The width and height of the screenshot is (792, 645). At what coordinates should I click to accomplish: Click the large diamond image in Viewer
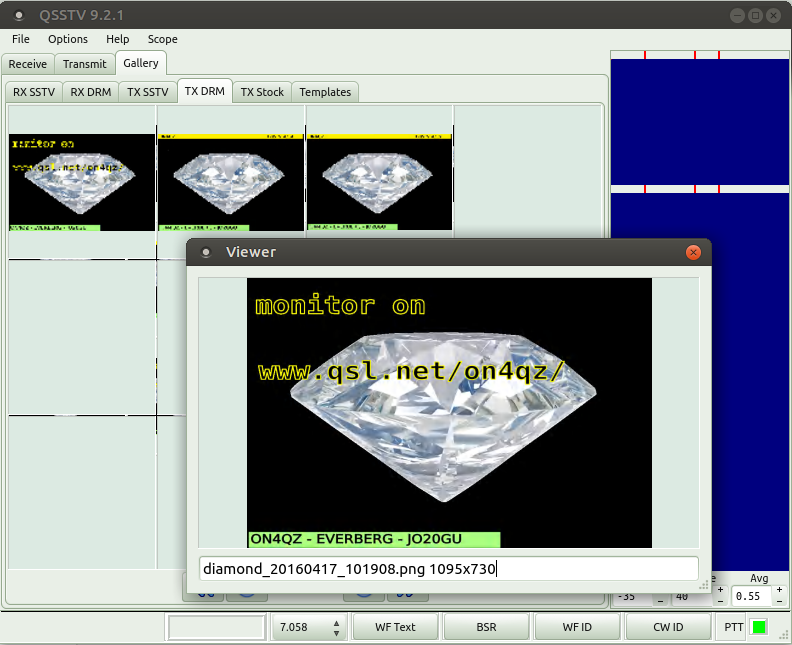449,413
